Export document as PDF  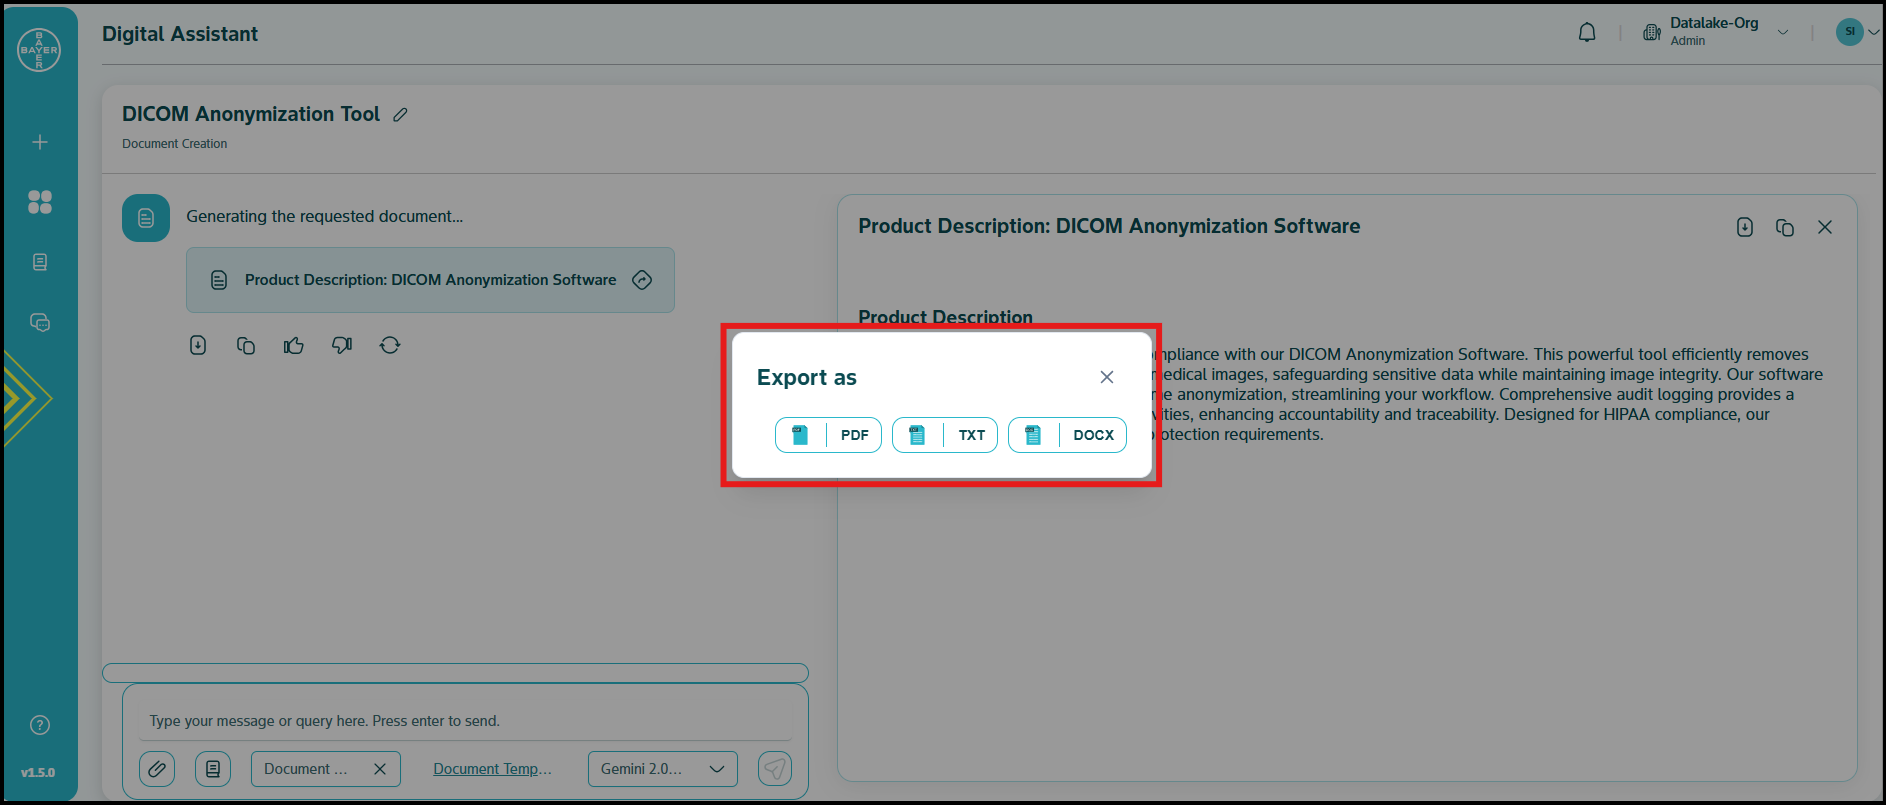(828, 435)
